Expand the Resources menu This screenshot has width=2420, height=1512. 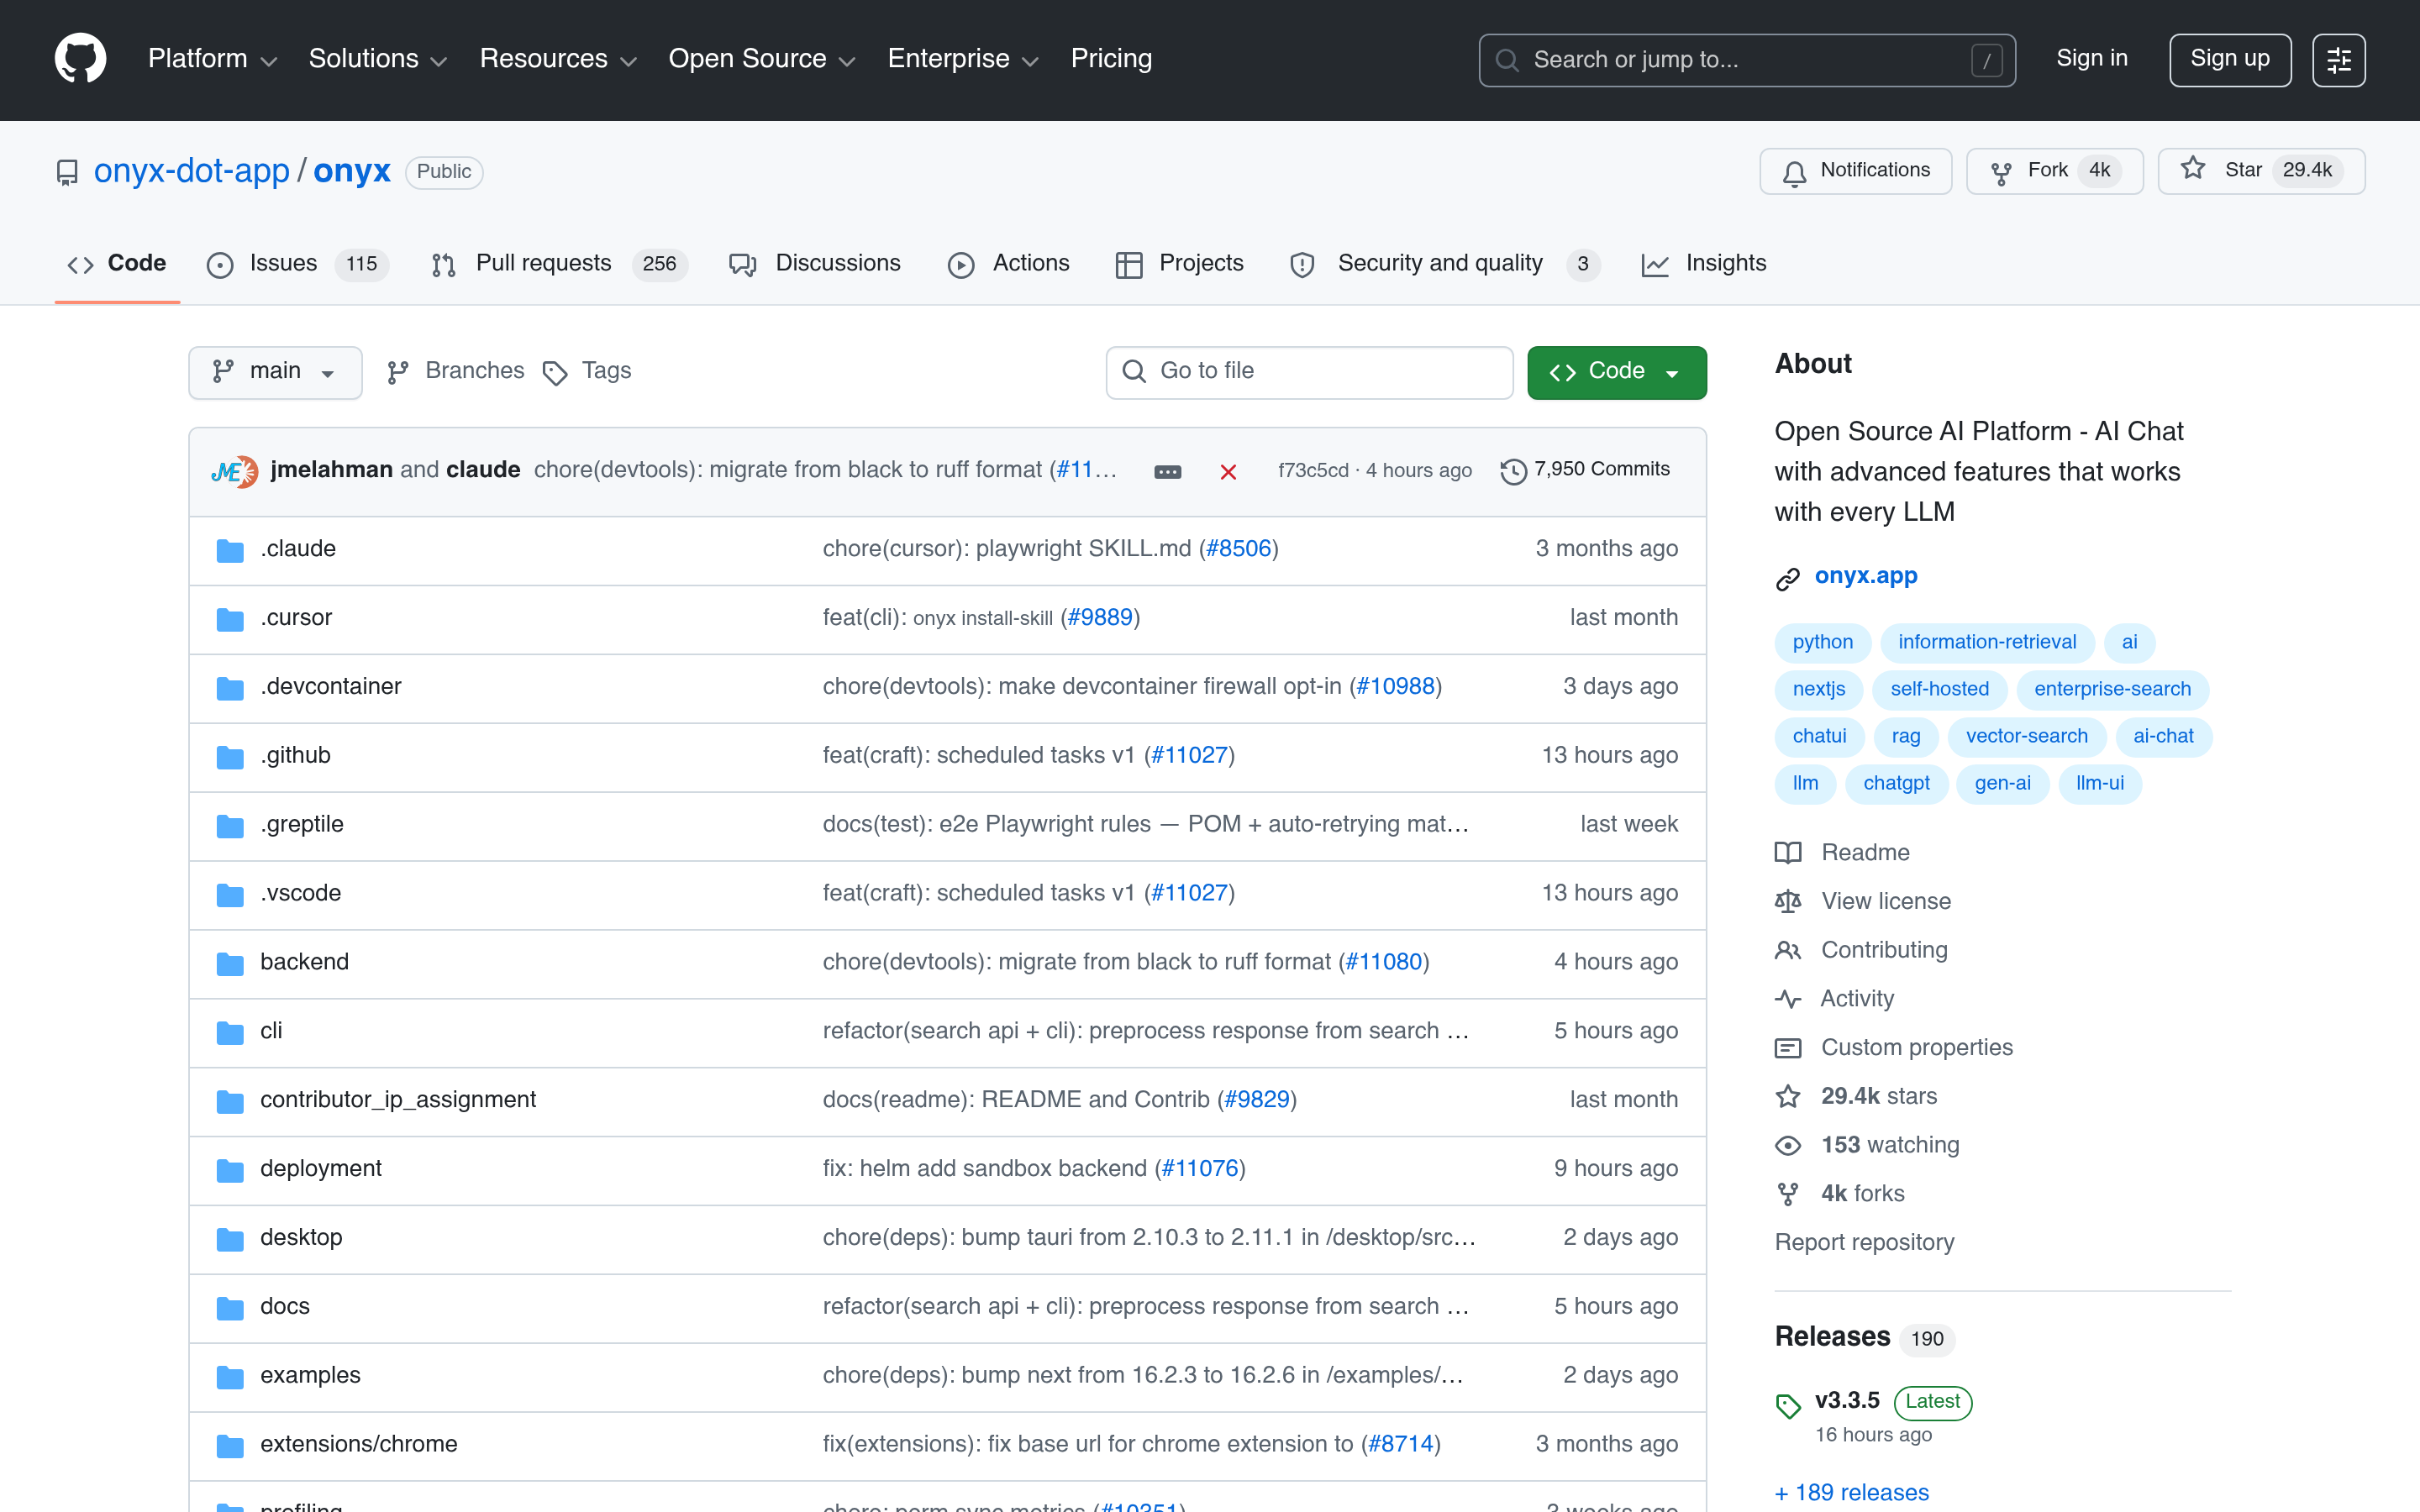click(x=558, y=59)
